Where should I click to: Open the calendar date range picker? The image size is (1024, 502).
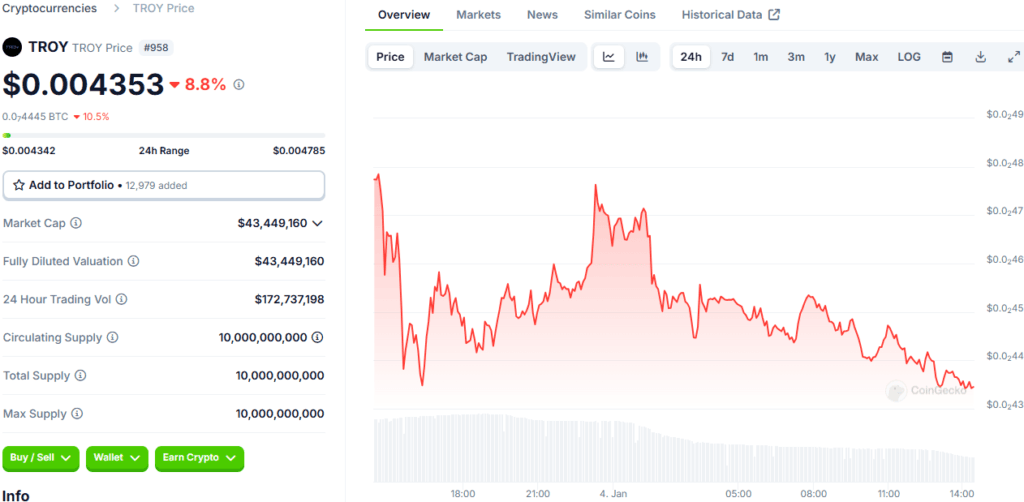947,57
